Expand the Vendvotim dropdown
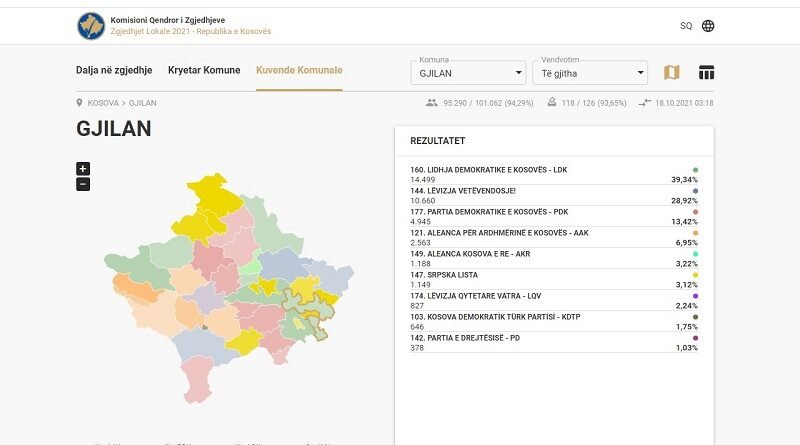Viewport: 800px width, 445px height. [589, 73]
